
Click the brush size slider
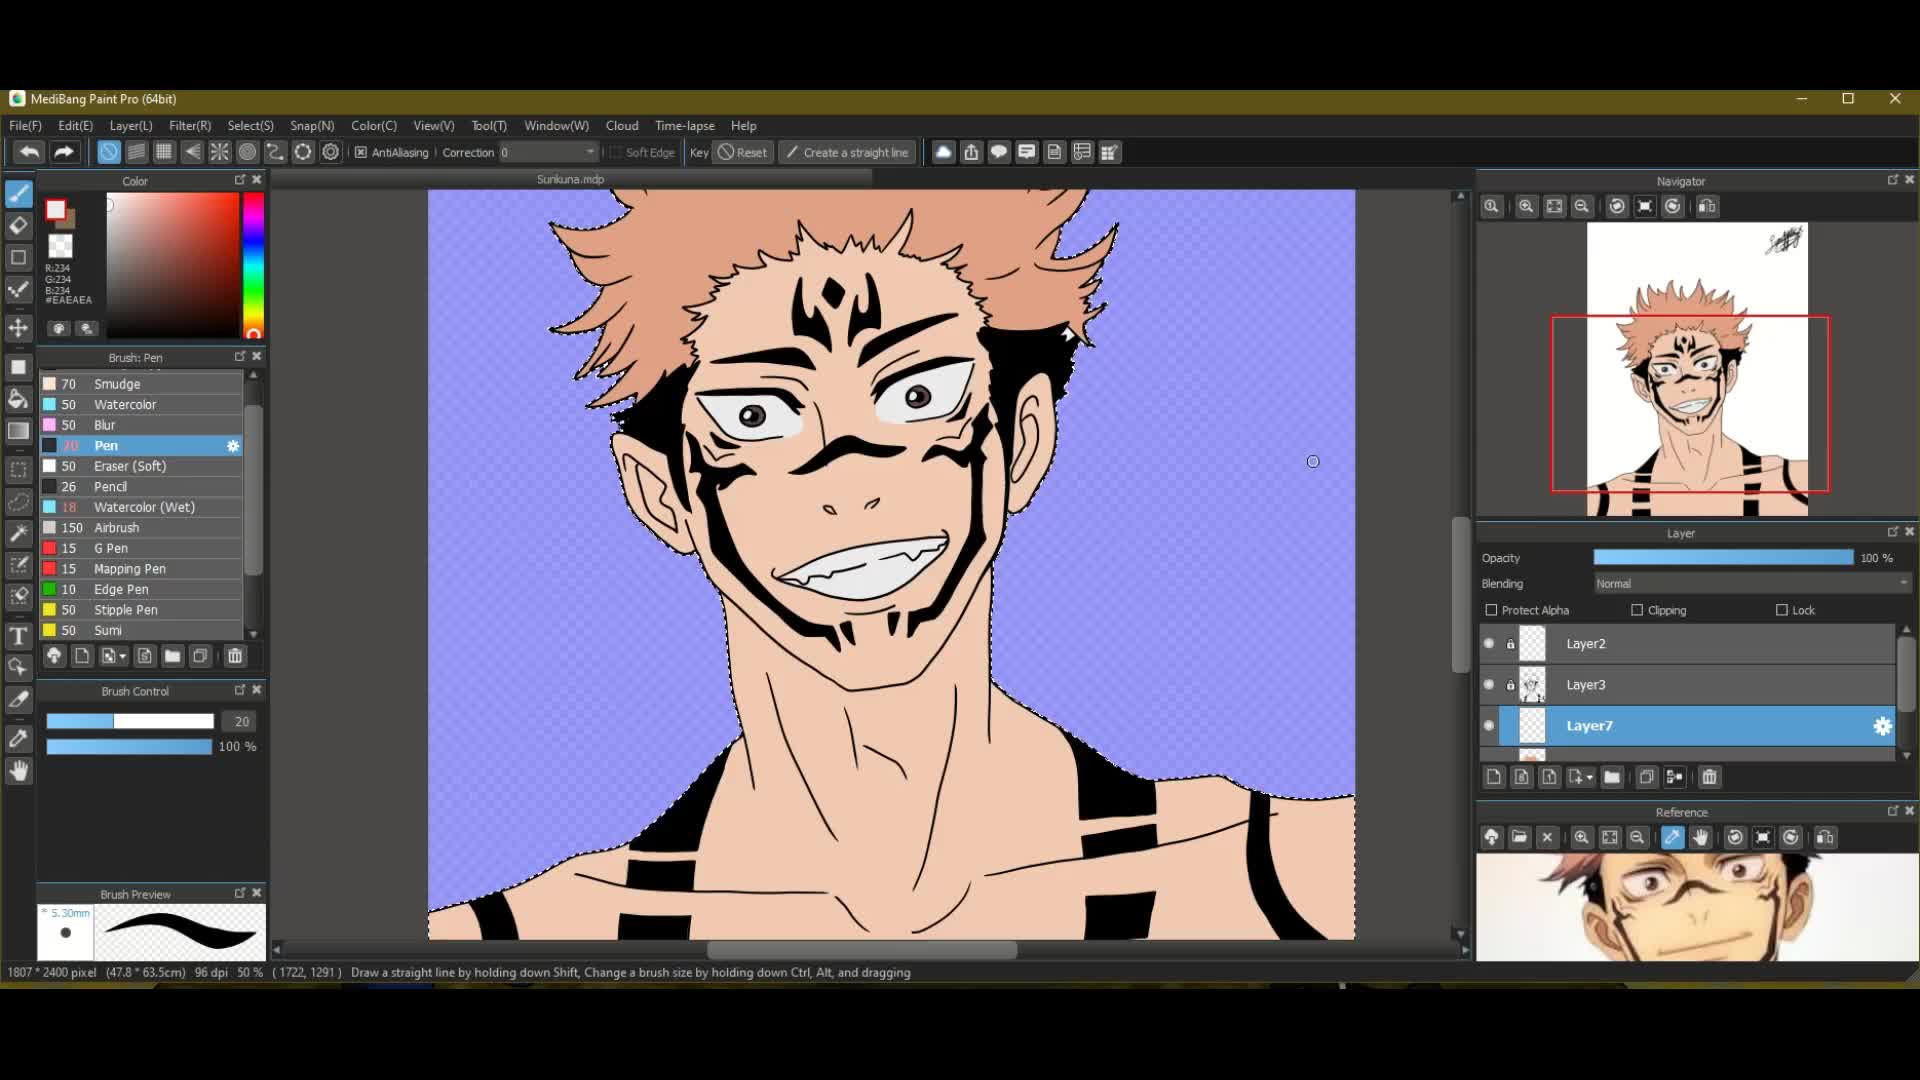click(x=130, y=721)
